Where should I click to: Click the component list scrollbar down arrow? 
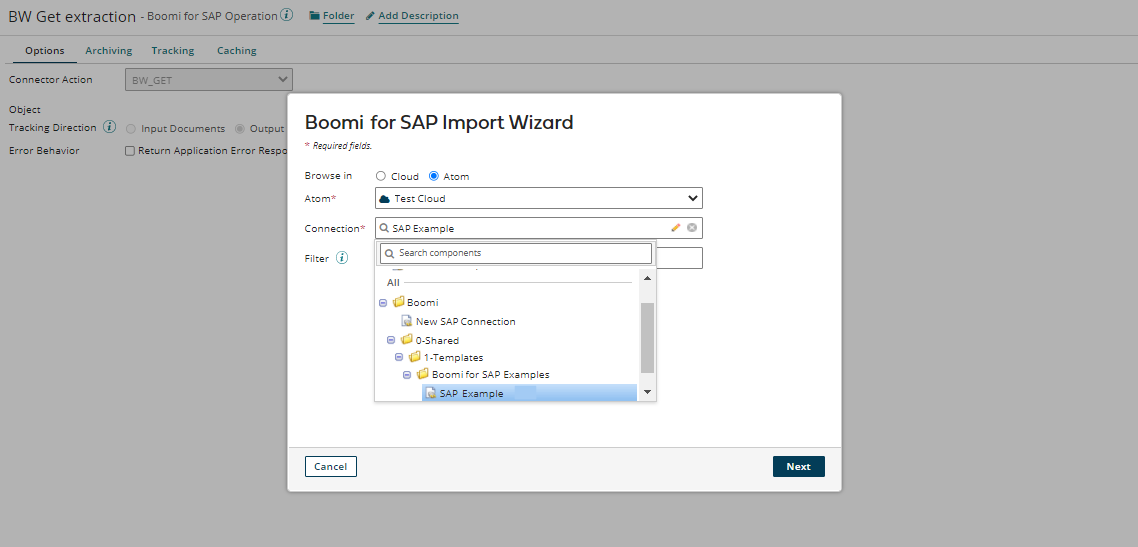647,392
